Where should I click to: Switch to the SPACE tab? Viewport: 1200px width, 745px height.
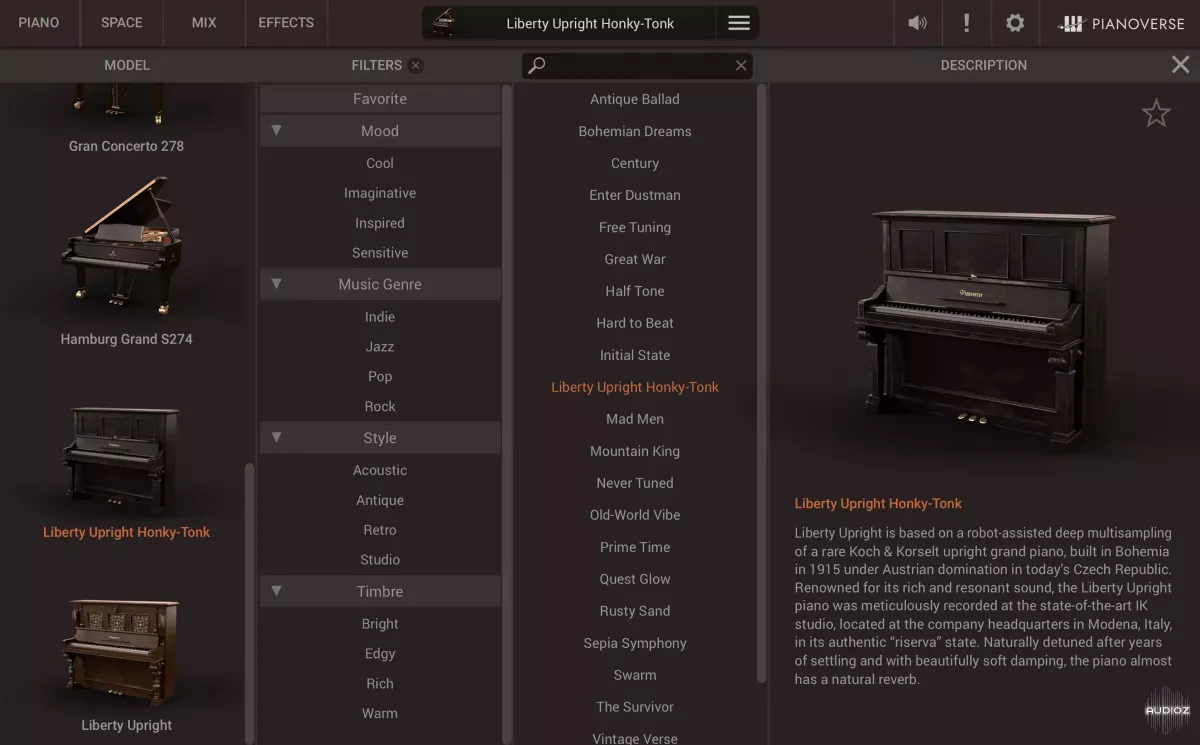coord(122,22)
